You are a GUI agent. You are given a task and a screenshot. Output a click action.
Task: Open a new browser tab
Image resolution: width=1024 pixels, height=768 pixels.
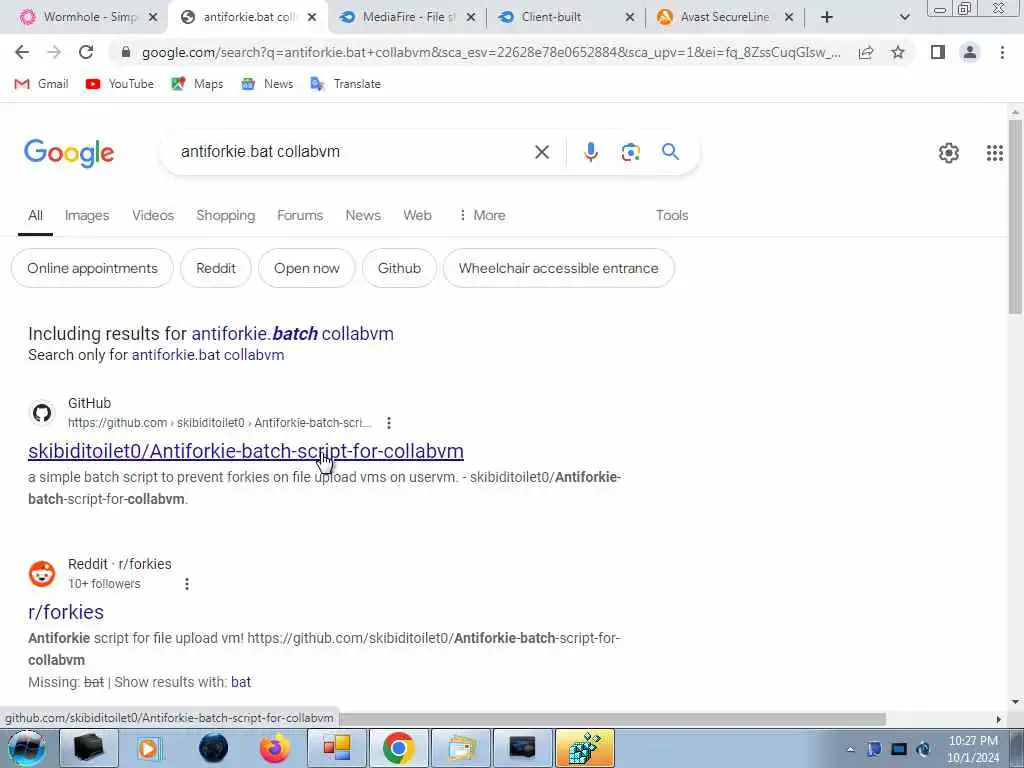coord(827,17)
